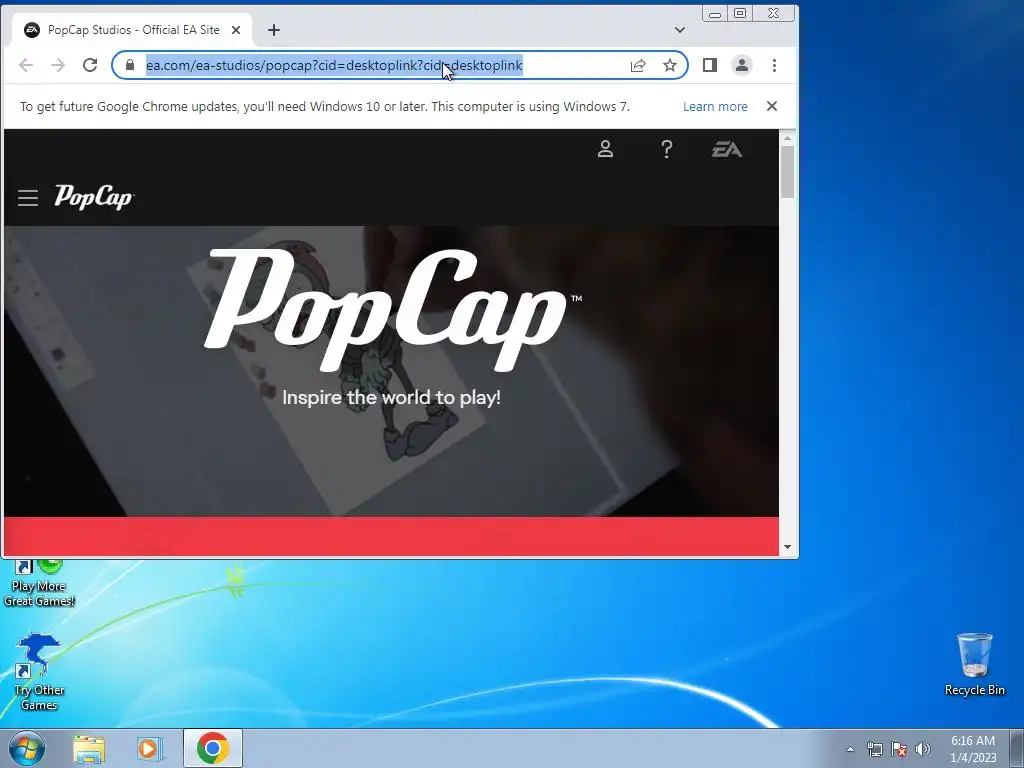Open the Windows Start menu
Viewport: 1024px width, 768px height.
(26, 748)
